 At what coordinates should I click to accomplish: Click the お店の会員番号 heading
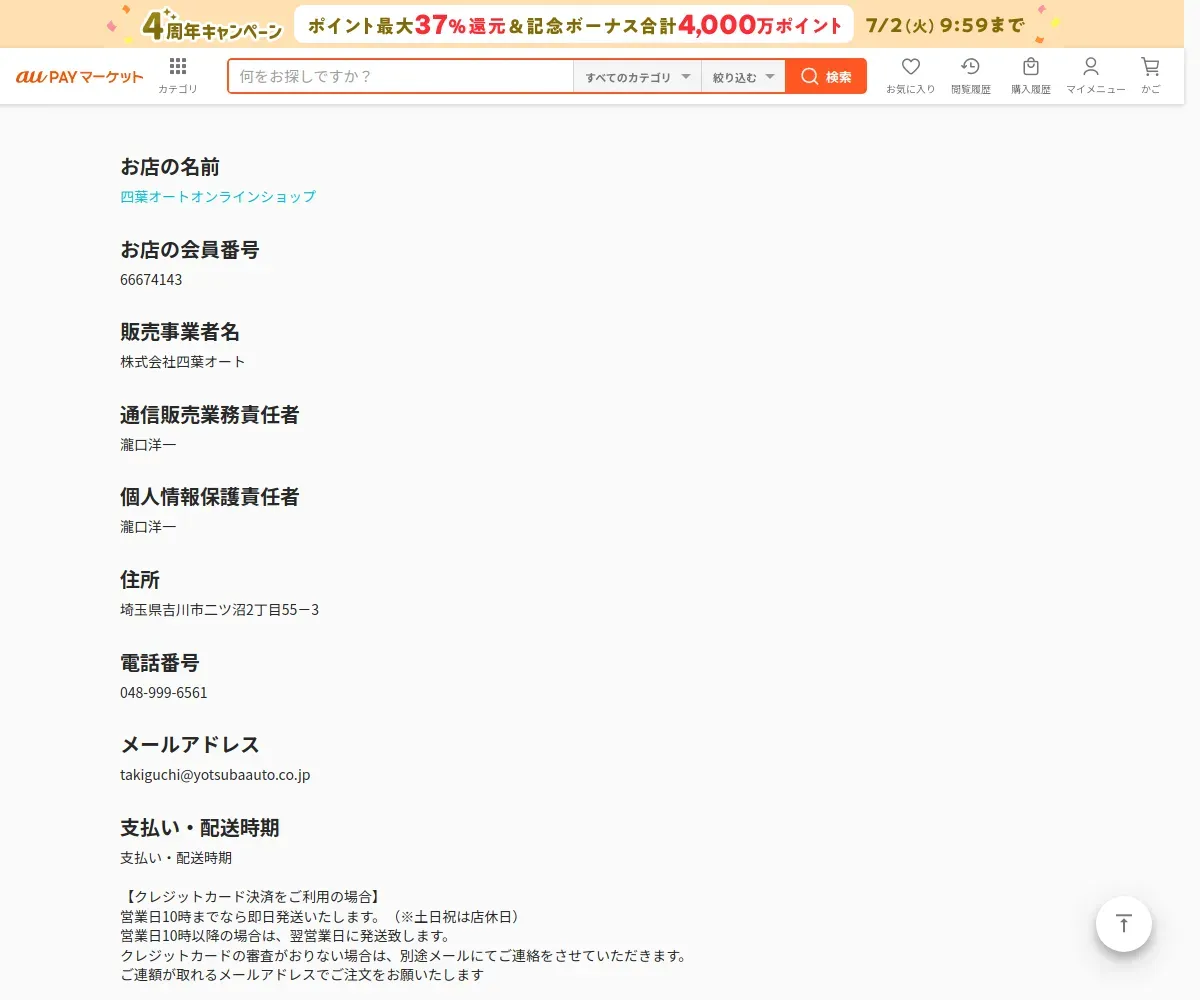click(x=190, y=249)
